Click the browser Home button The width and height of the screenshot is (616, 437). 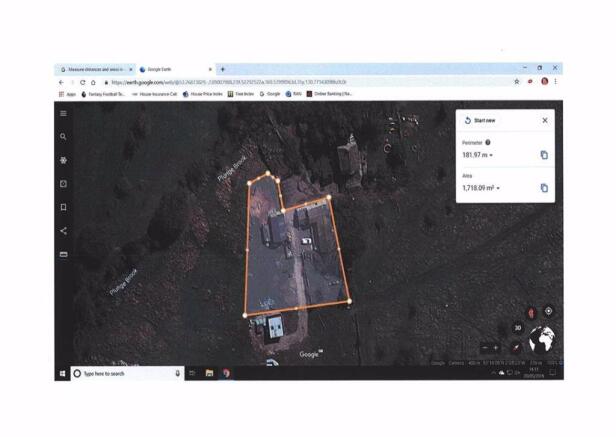(x=93, y=83)
